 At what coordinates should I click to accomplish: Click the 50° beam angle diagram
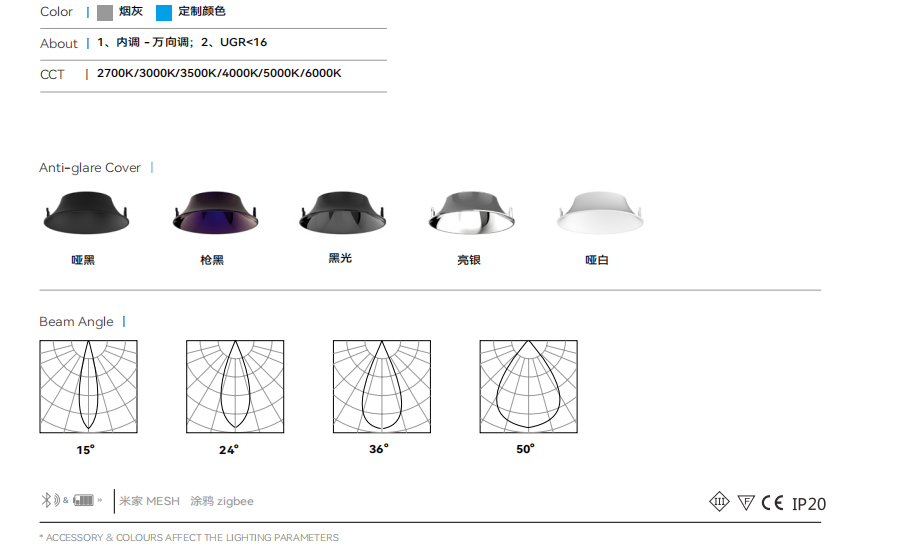(x=529, y=386)
